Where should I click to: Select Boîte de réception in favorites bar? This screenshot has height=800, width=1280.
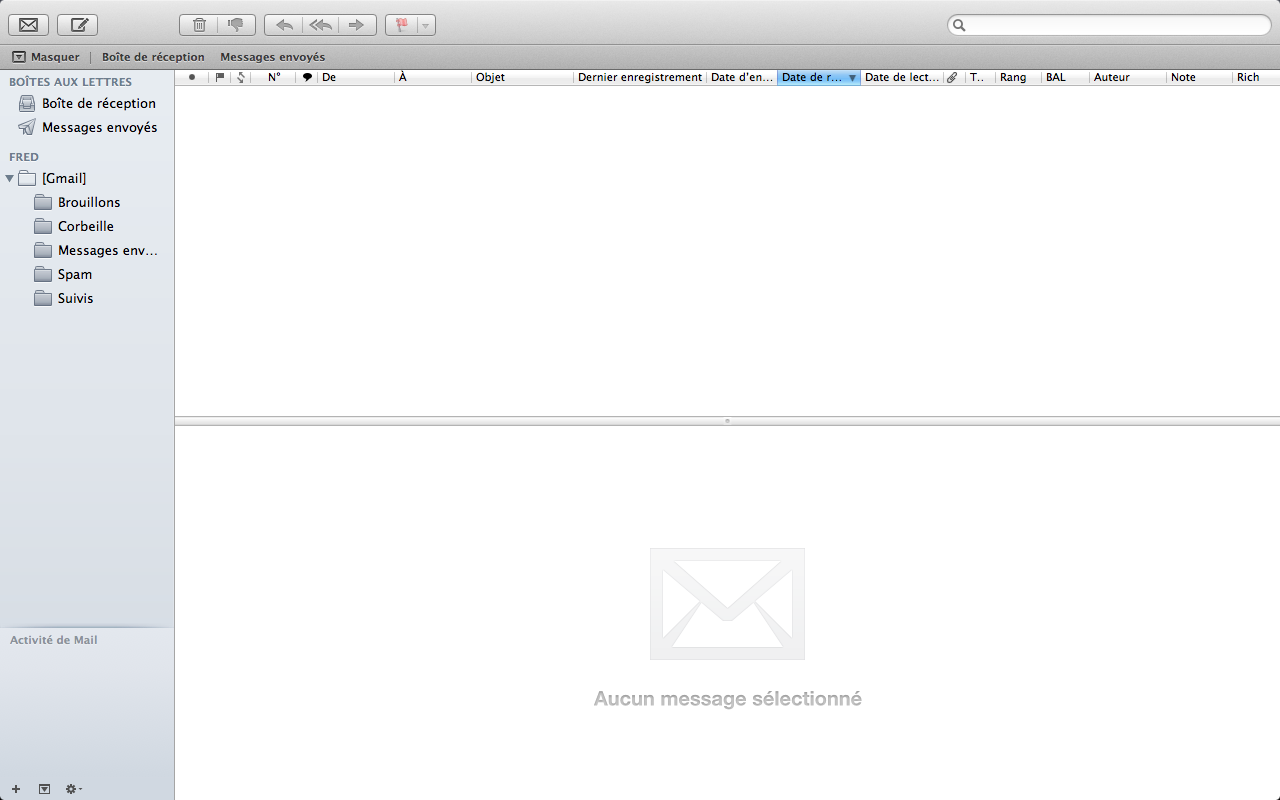153,57
